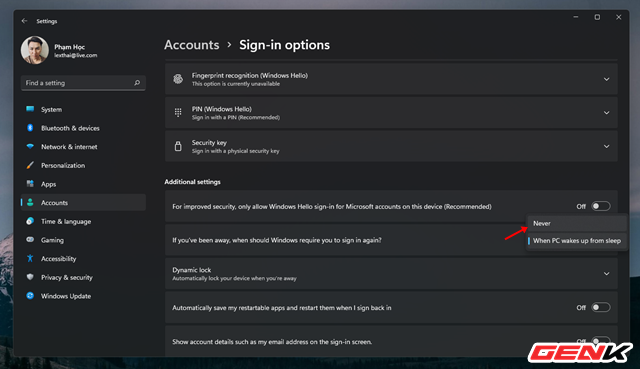The image size is (640, 369).
Task: Click the Apps icon in the sidebar
Action: coord(30,184)
